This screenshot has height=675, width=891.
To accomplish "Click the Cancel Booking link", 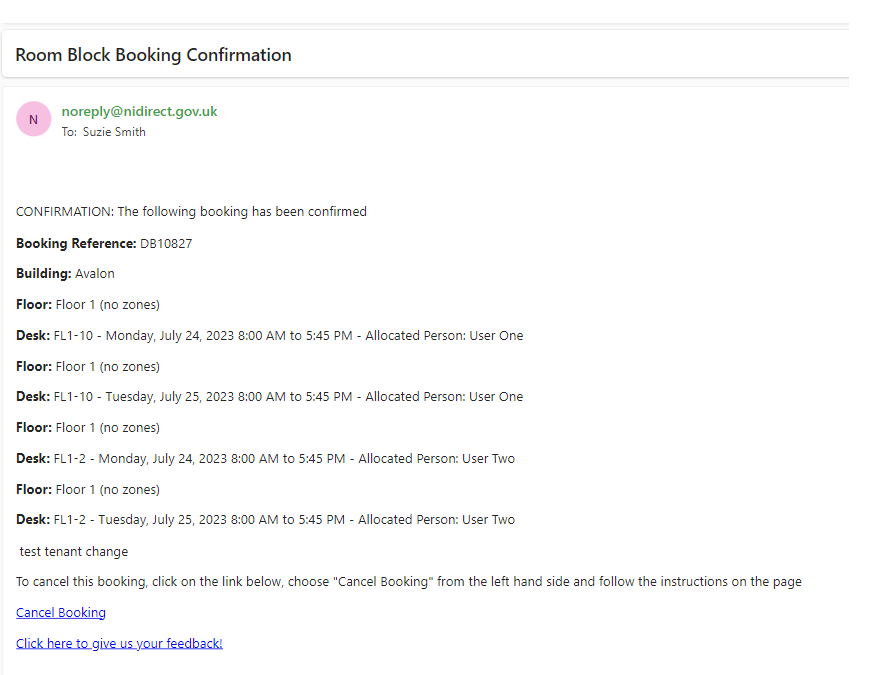I will click(x=61, y=613).
